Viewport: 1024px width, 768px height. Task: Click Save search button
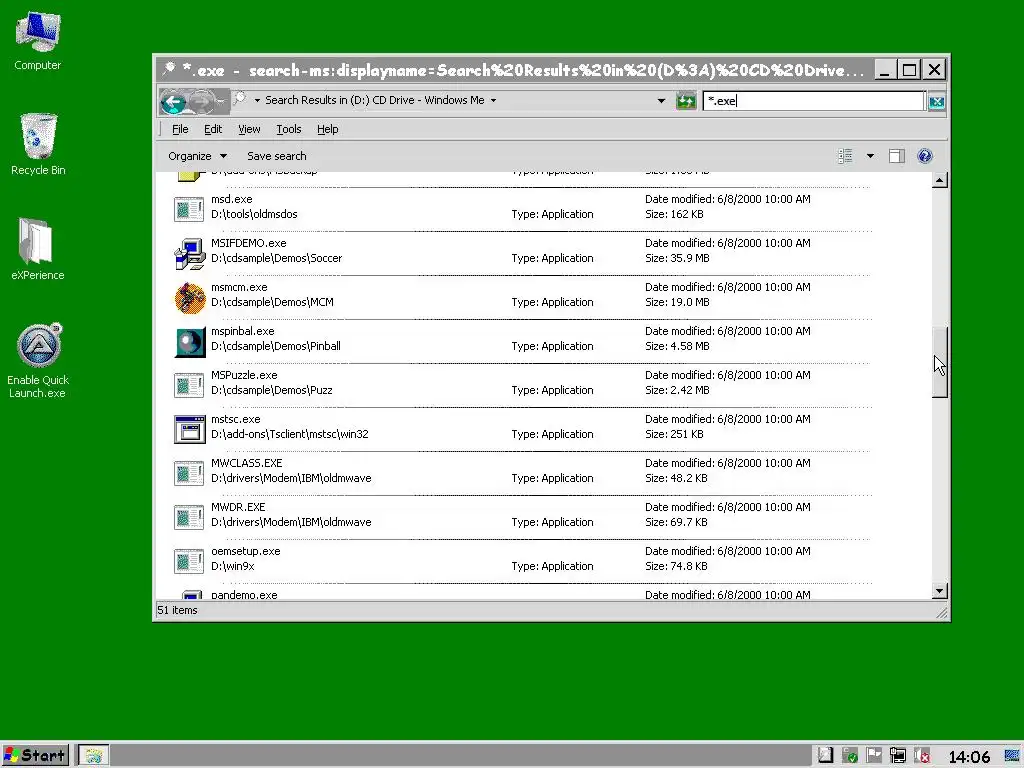pos(276,156)
